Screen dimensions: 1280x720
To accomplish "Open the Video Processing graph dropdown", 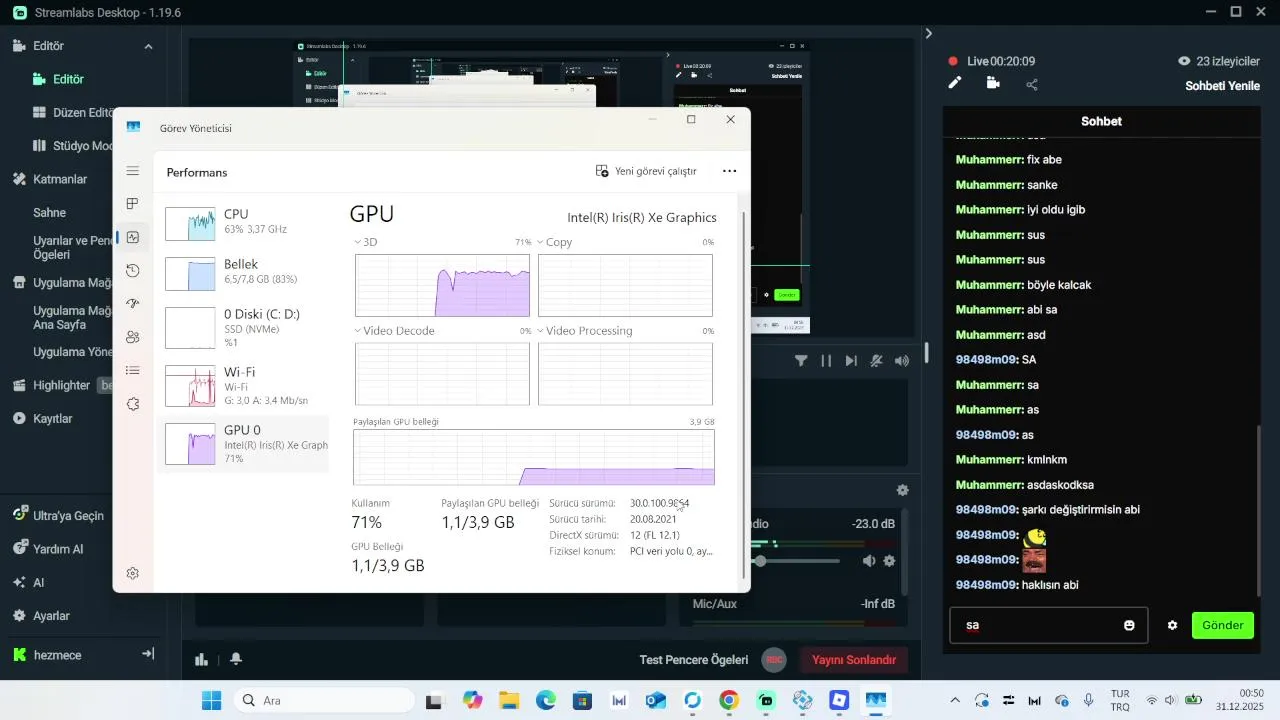I will 585,331.
